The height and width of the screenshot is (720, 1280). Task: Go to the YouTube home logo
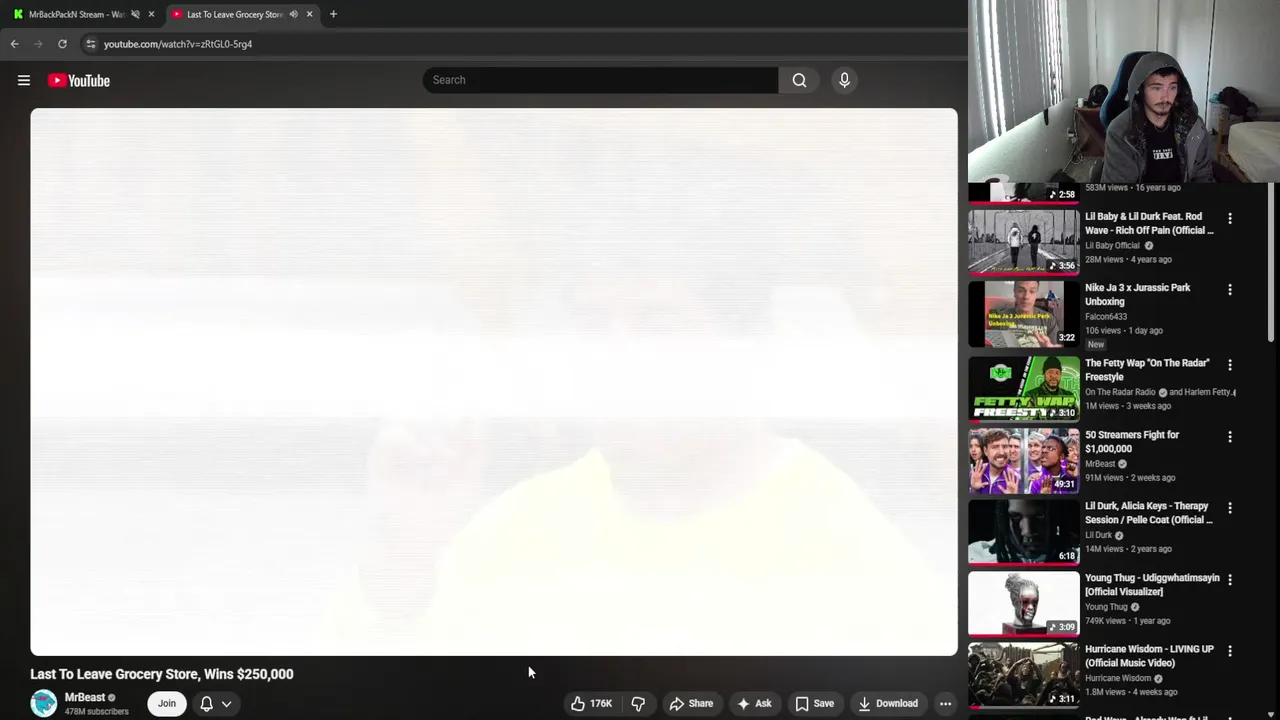(x=79, y=81)
